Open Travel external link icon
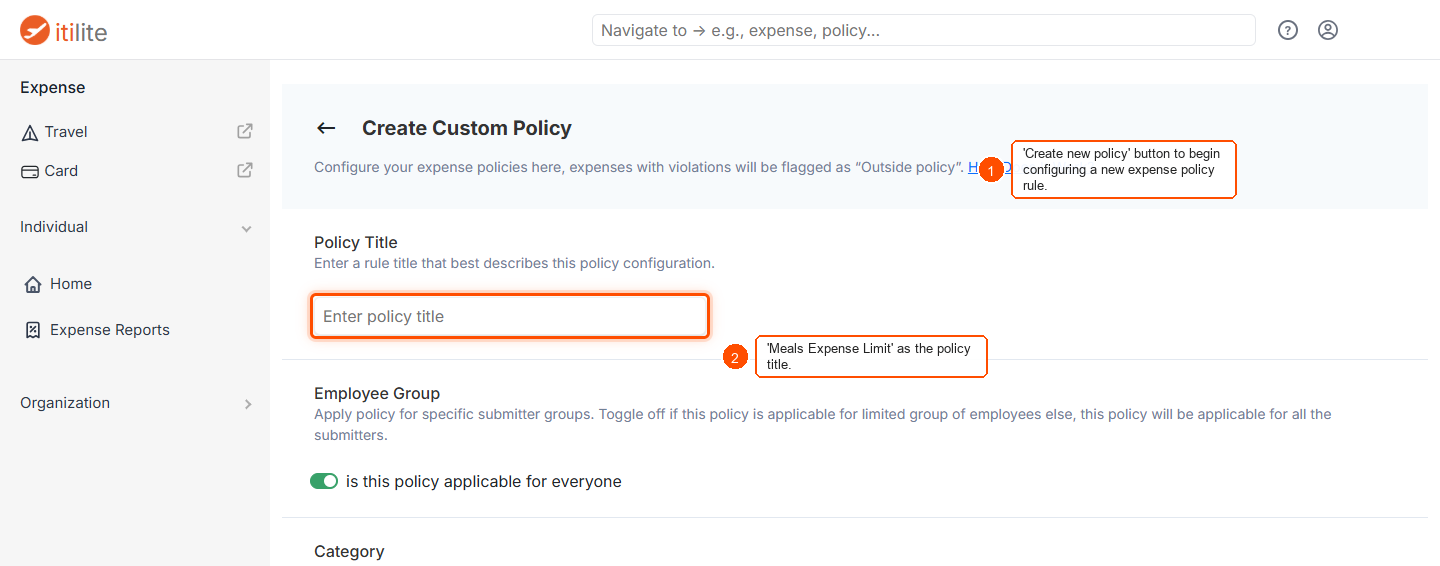This screenshot has width=1440, height=566. 245,131
